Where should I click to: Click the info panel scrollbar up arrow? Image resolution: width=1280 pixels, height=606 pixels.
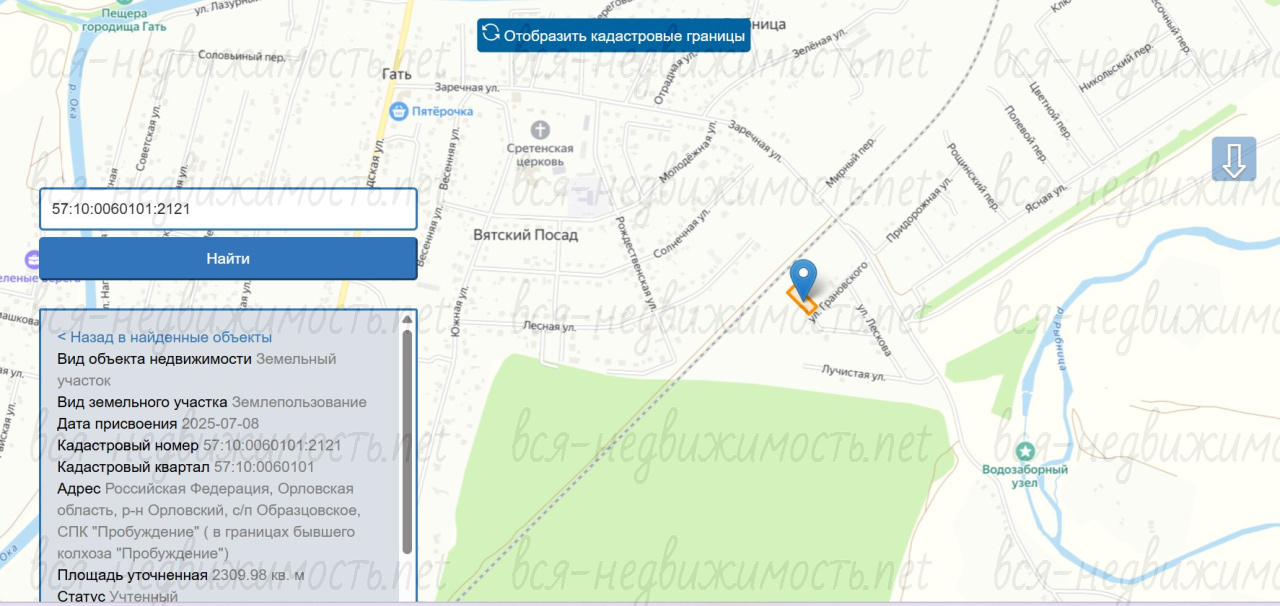coord(407,320)
